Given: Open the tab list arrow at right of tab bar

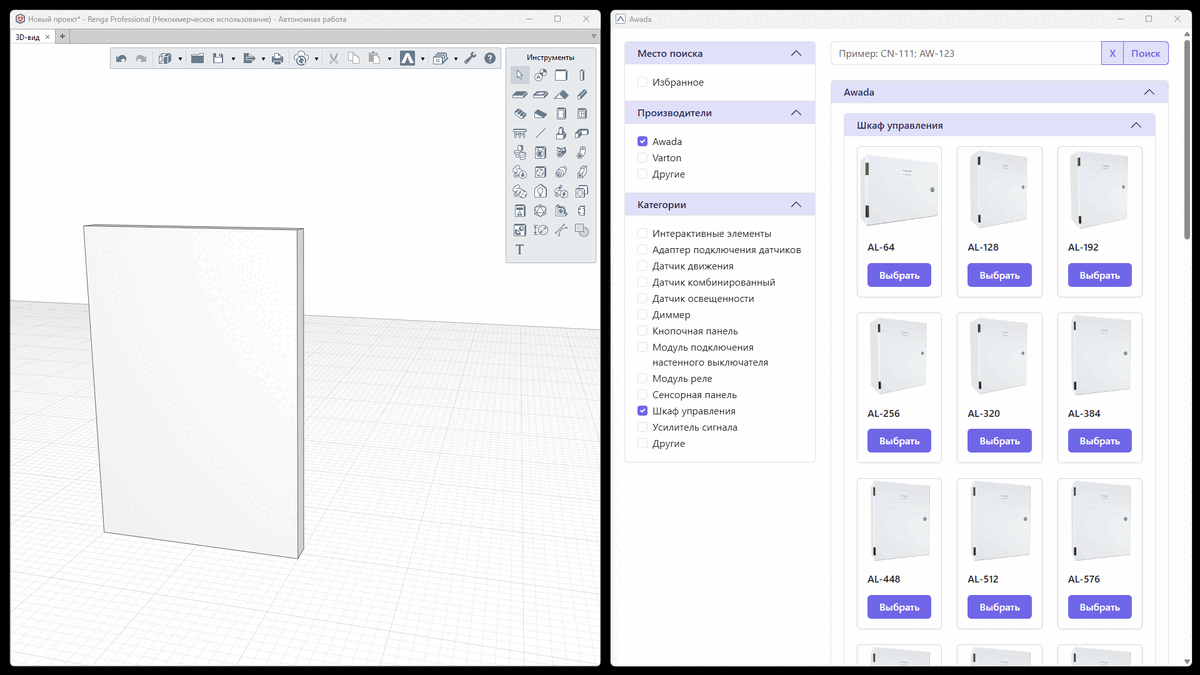Looking at the screenshot, I should pos(594,37).
